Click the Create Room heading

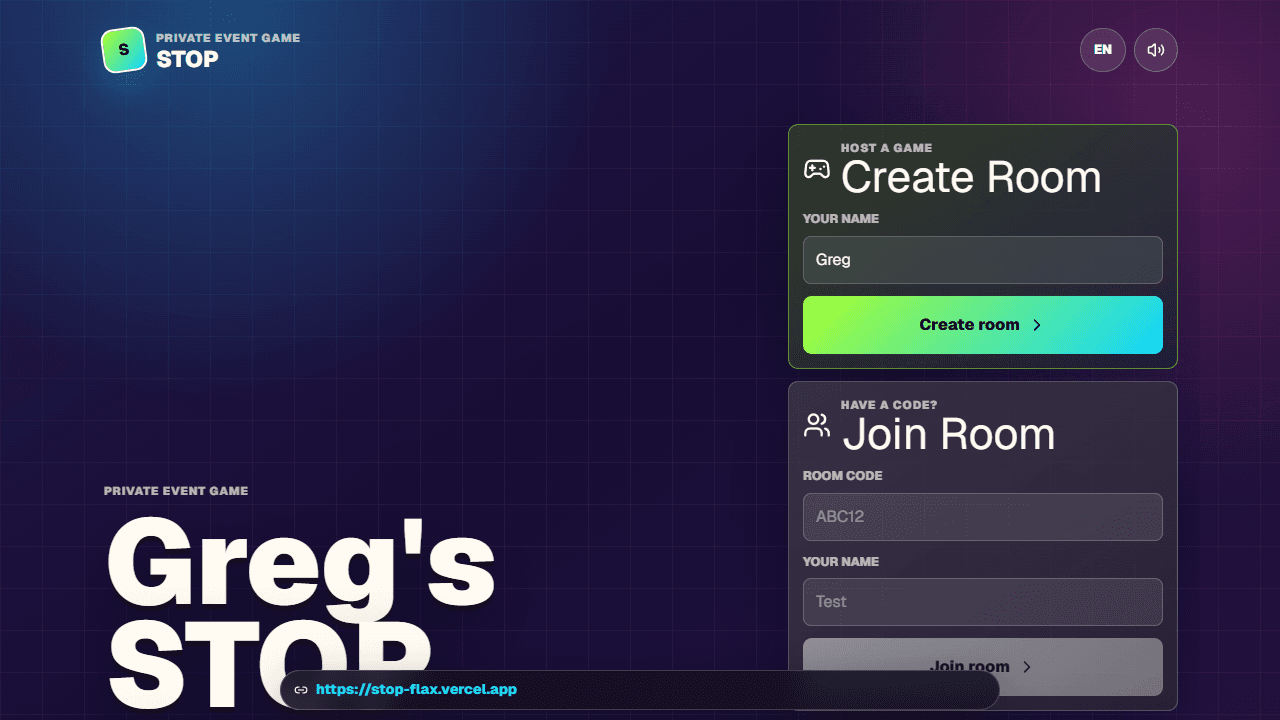pyautogui.click(x=971, y=177)
